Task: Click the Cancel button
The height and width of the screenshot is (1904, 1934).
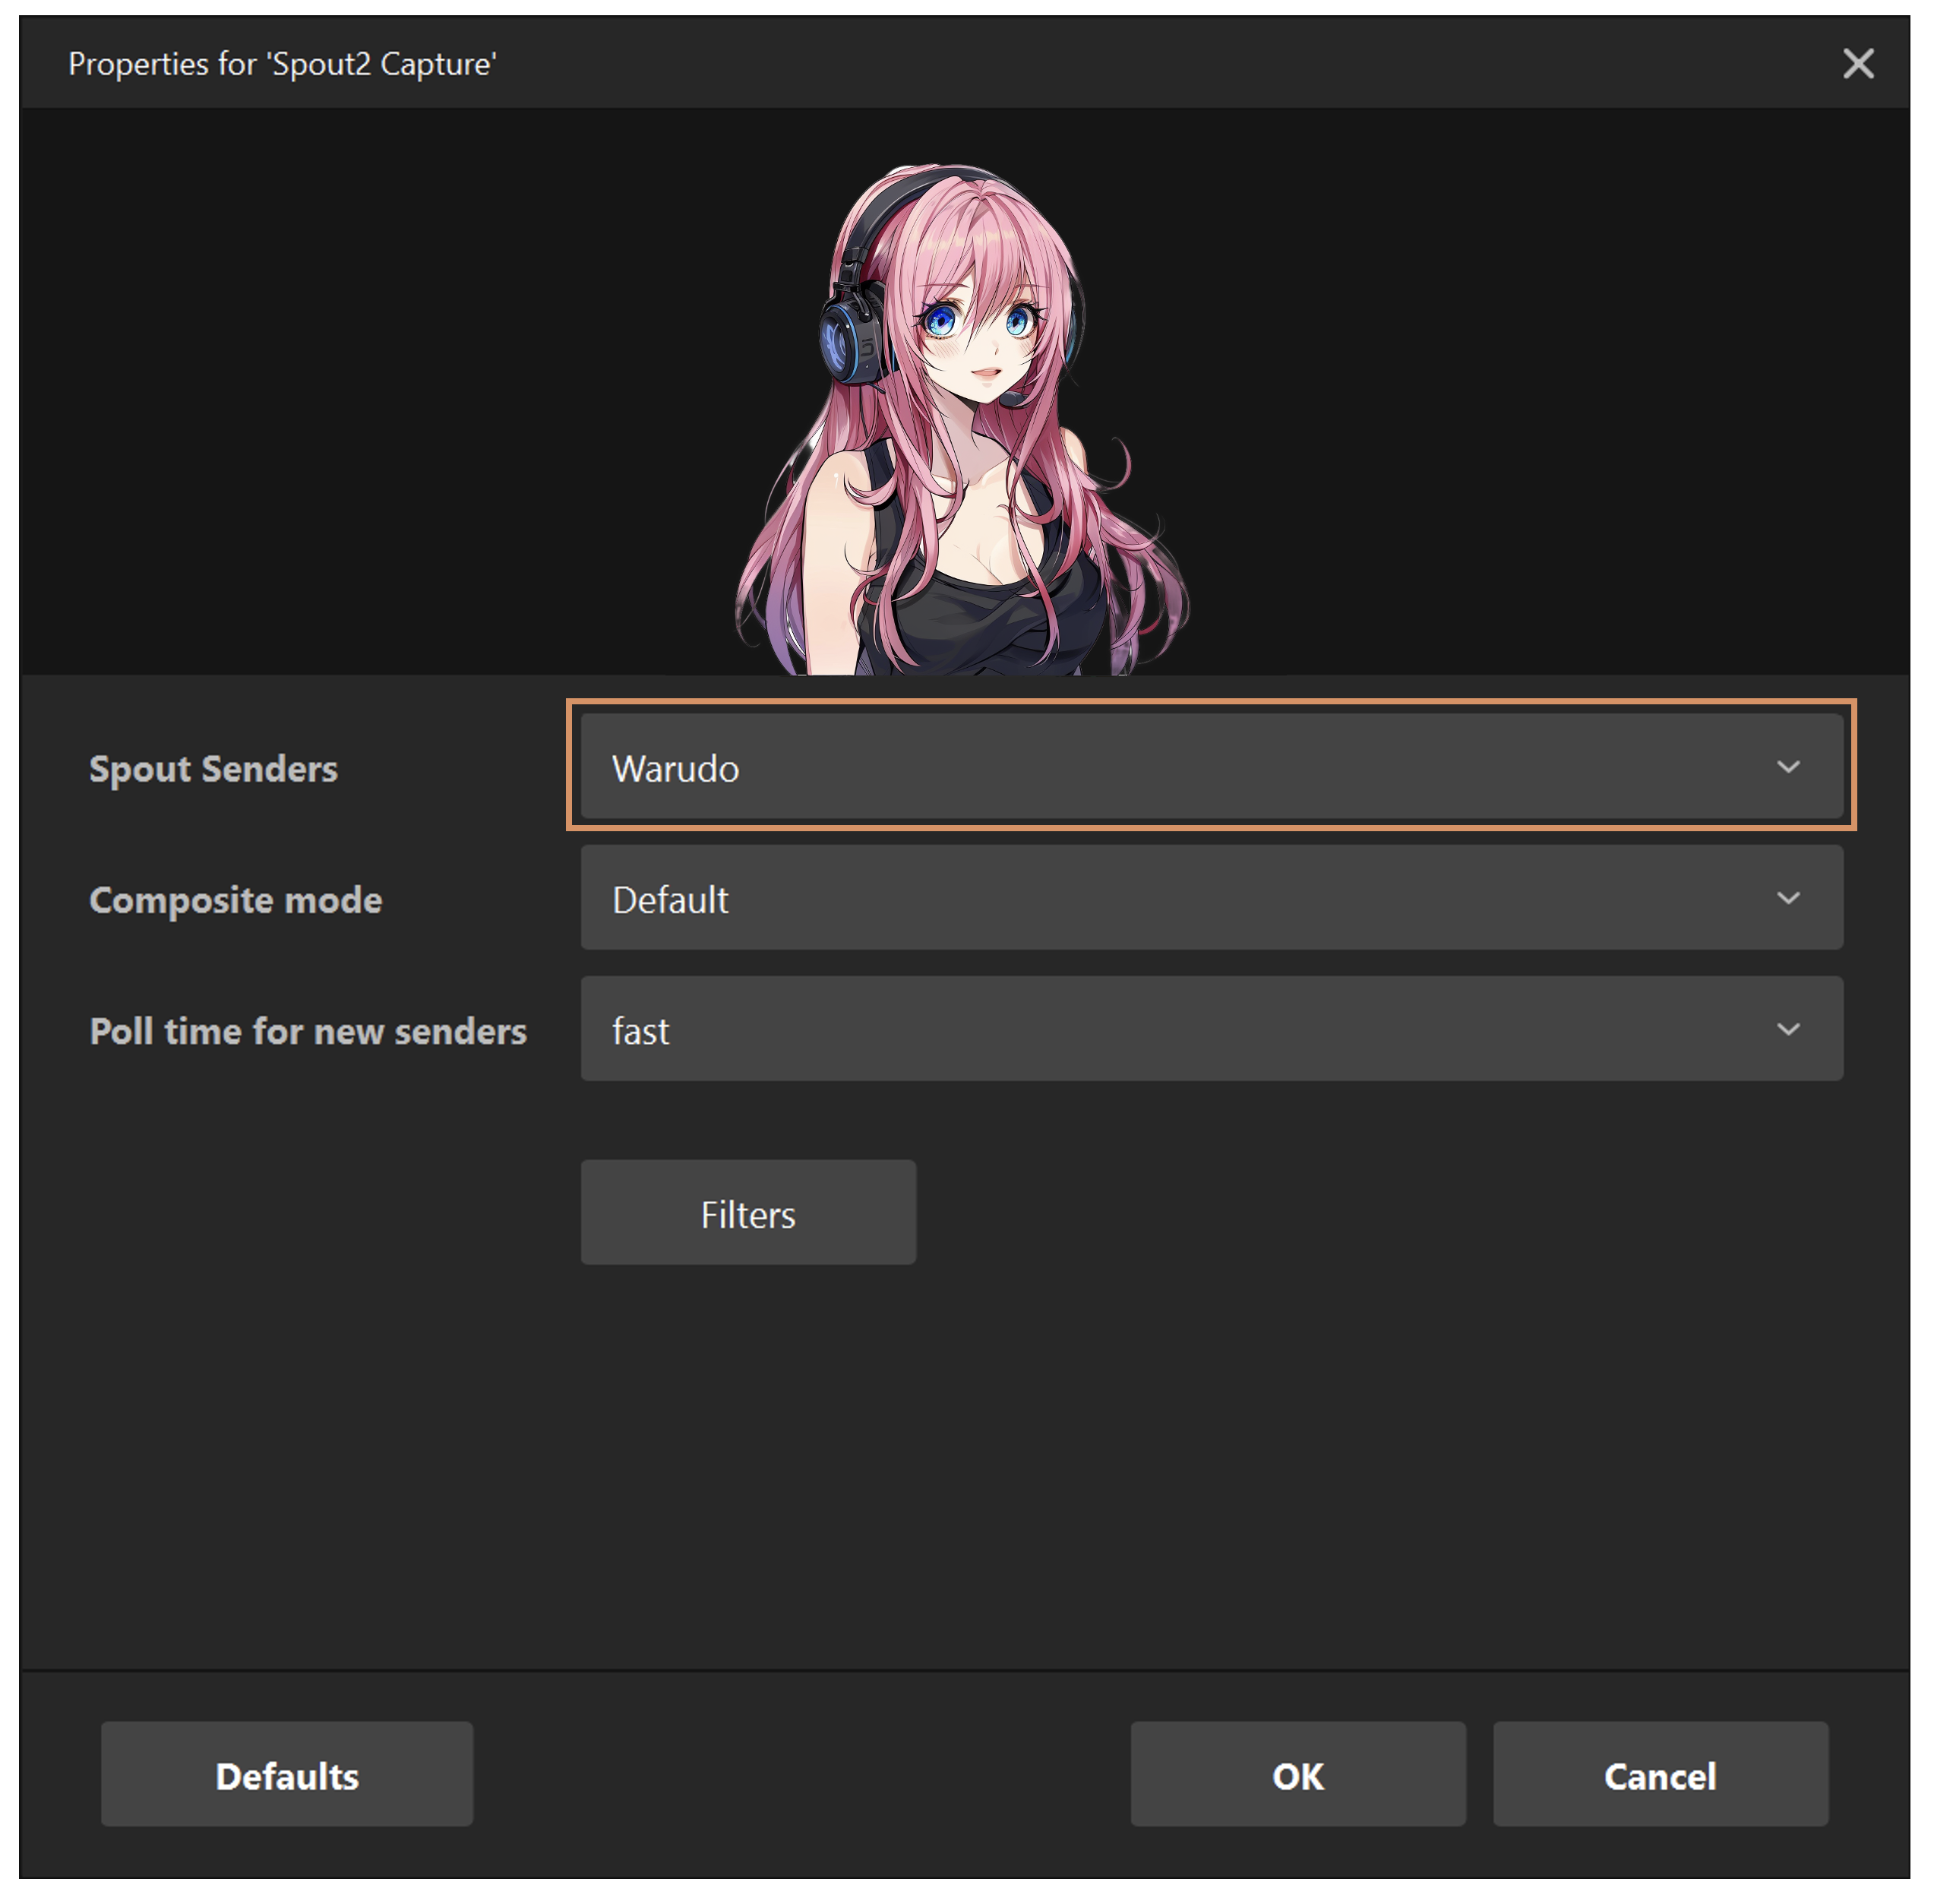Action: click(1660, 1775)
